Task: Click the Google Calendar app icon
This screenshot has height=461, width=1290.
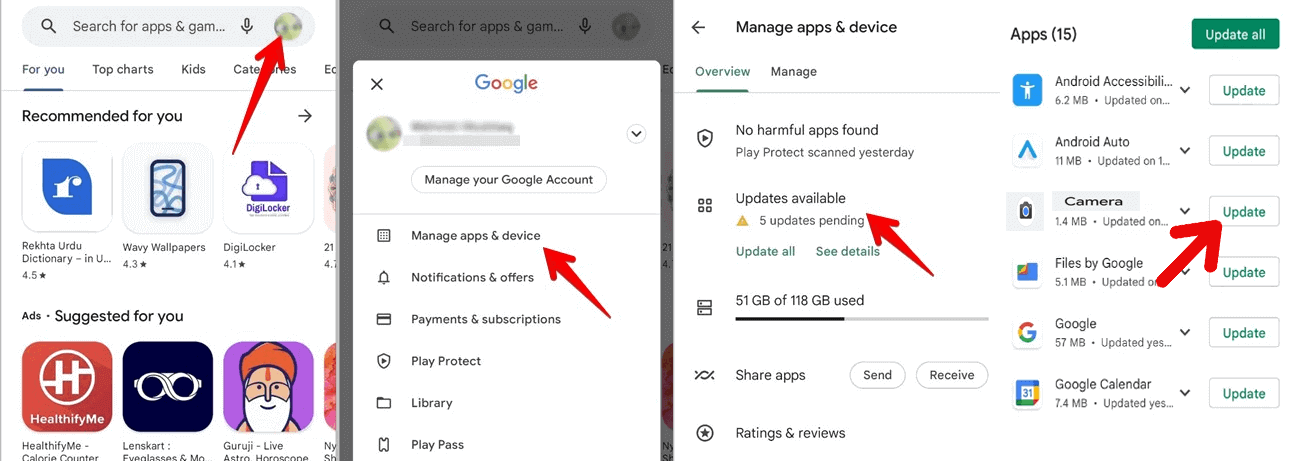Action: click(x=1028, y=393)
